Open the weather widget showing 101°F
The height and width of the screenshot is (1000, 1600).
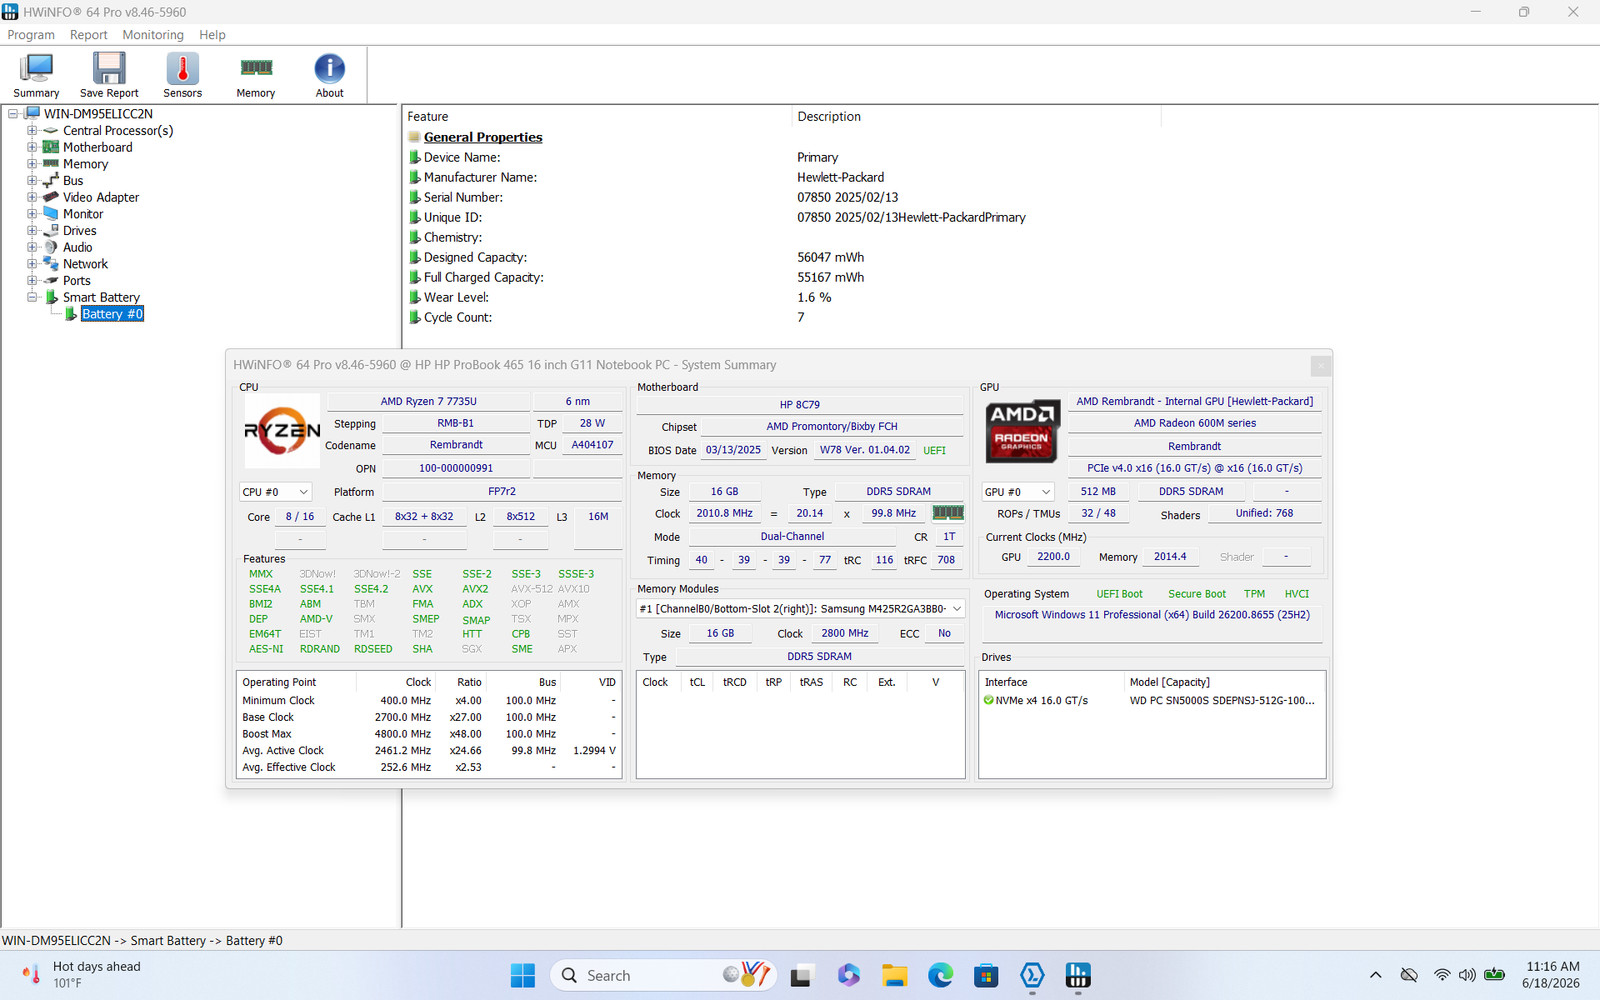pyautogui.click(x=82, y=975)
